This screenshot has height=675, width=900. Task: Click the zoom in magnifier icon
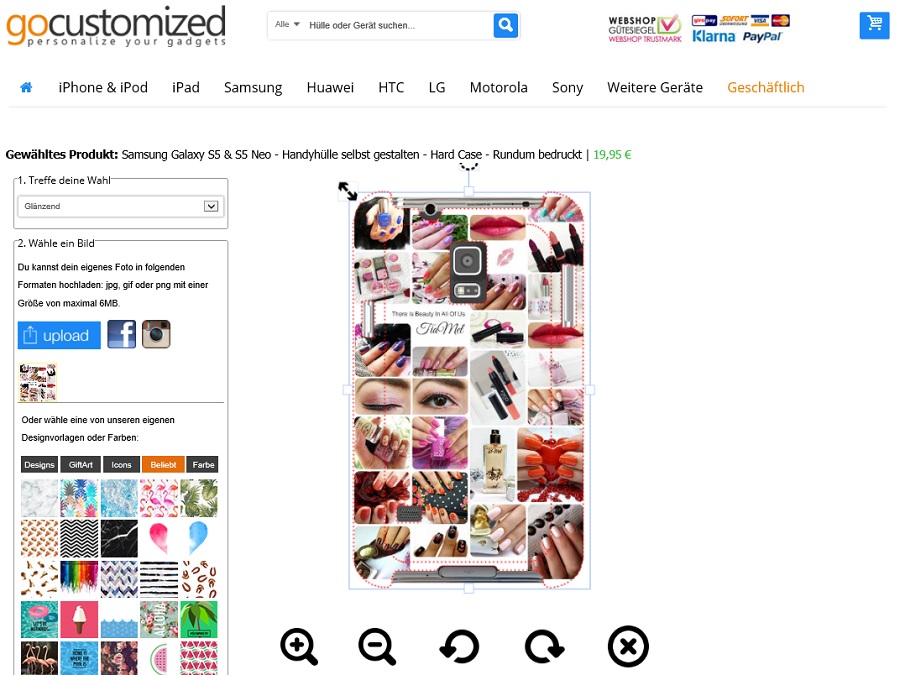point(299,646)
